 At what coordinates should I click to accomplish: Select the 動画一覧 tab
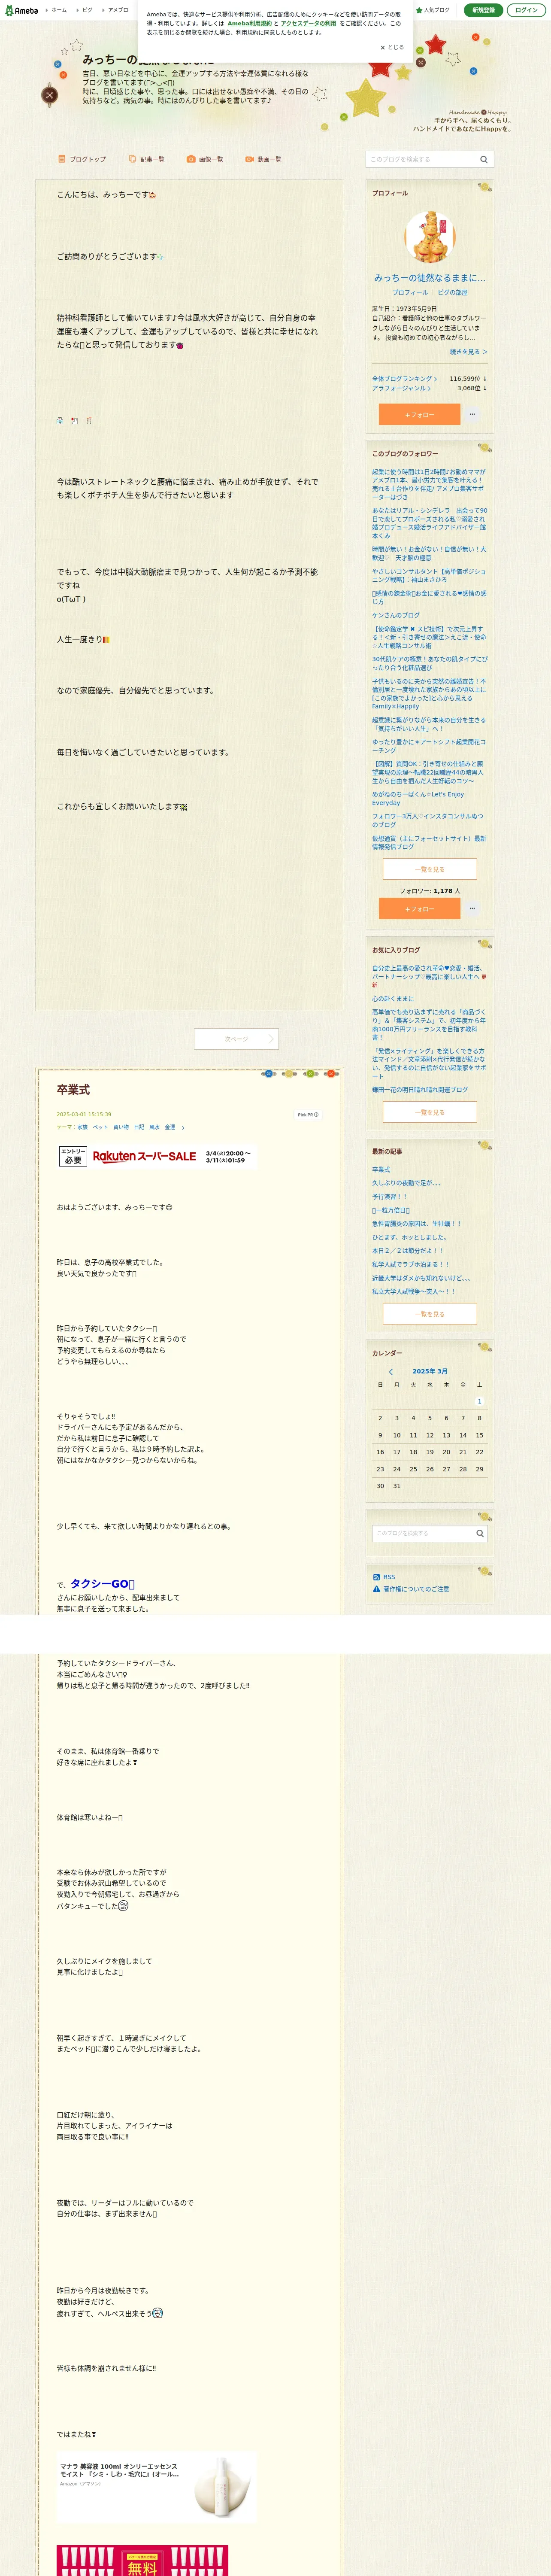(264, 159)
